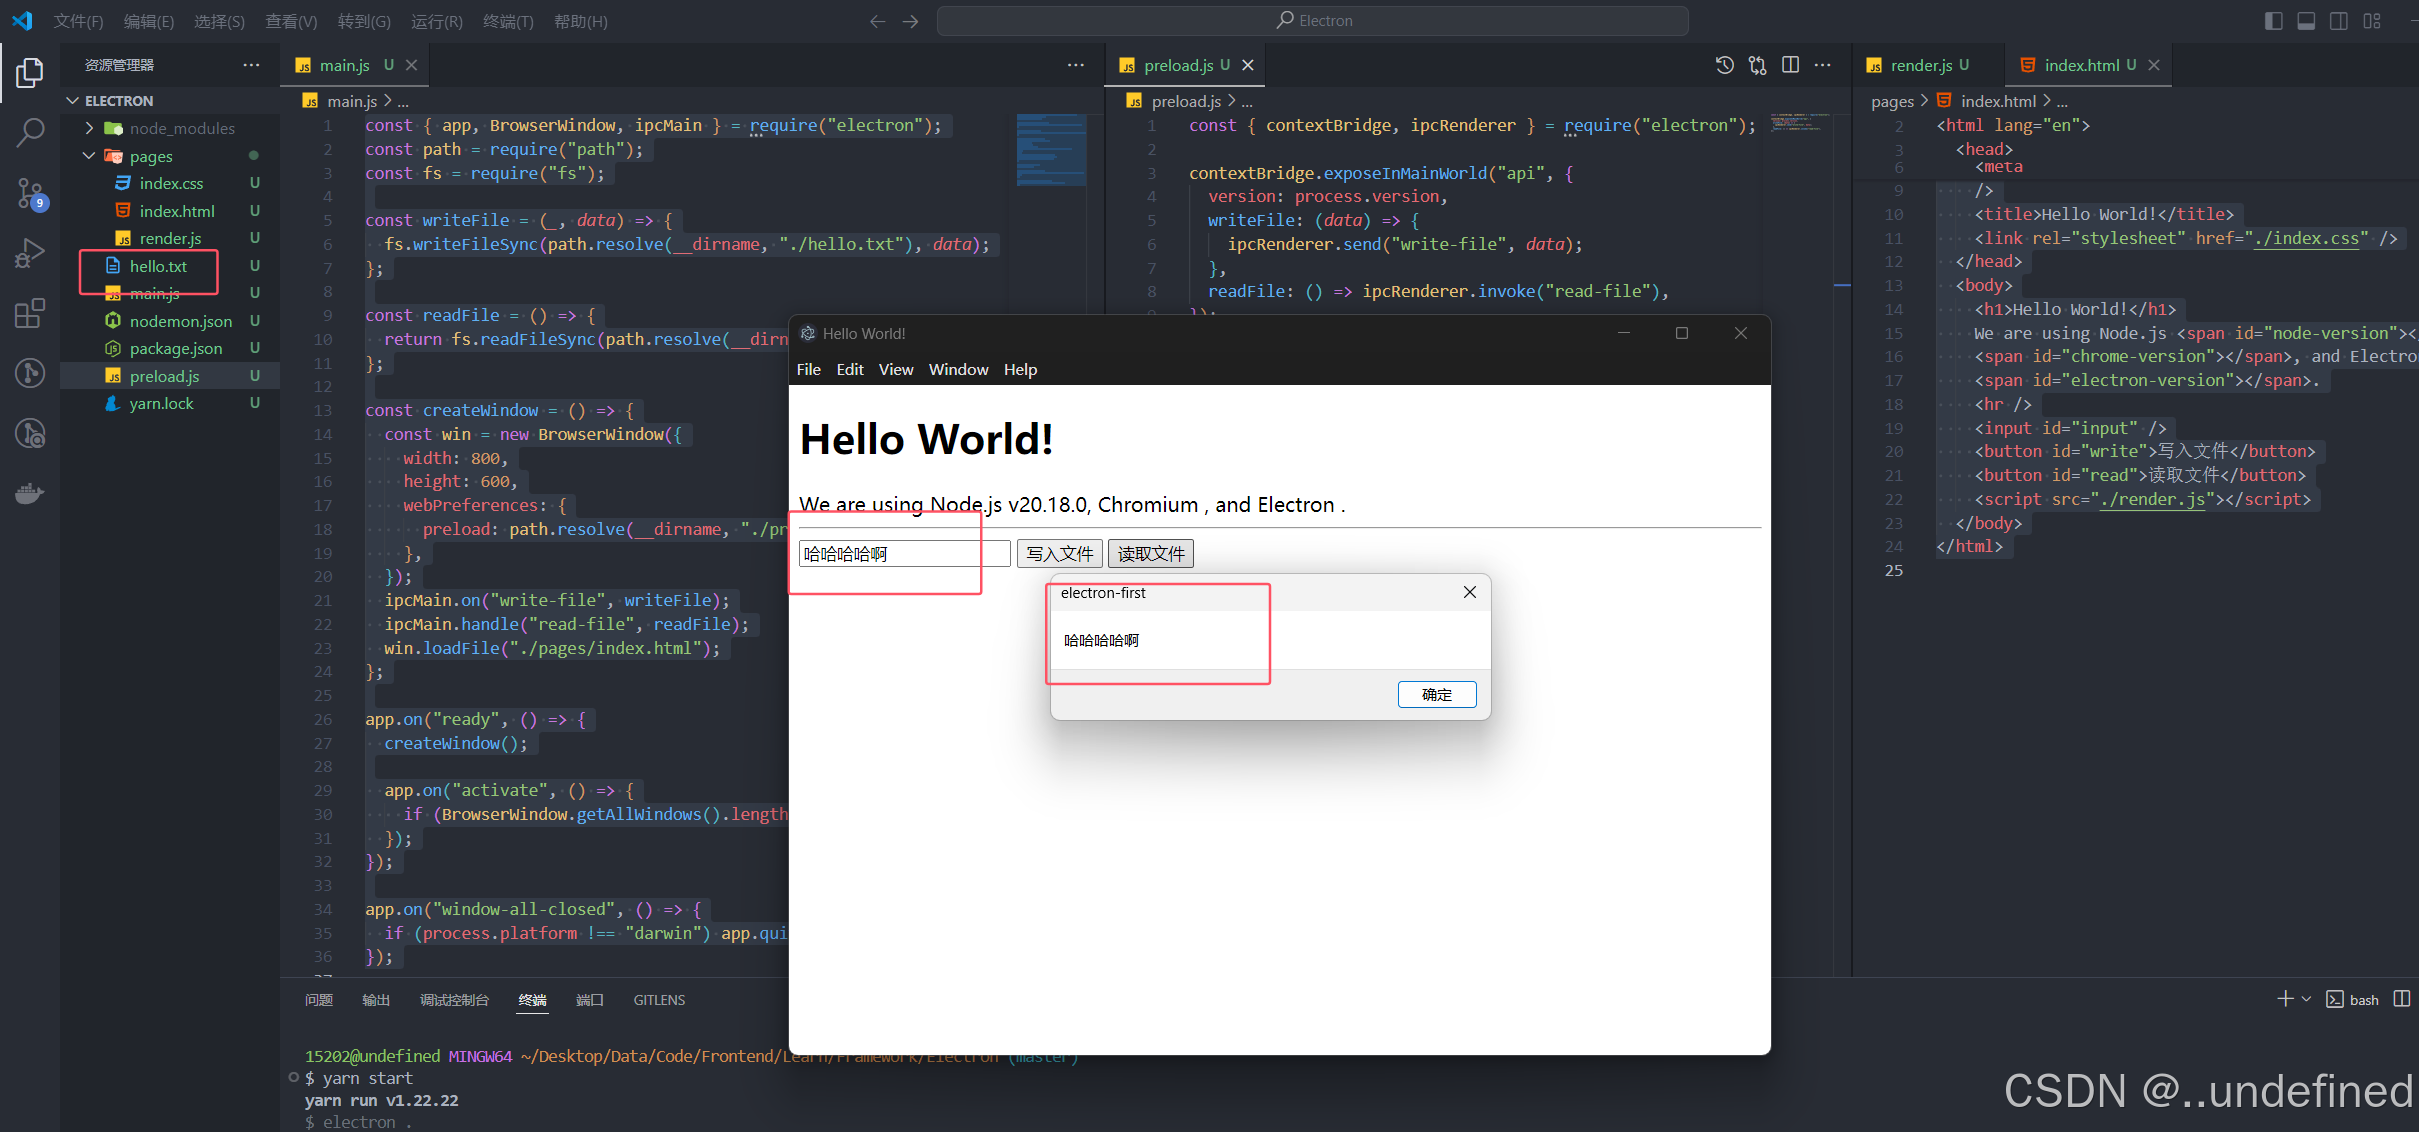Image resolution: width=2419 pixels, height=1132 pixels.
Task: Click main.js minimap code overview
Action: click(x=1051, y=150)
